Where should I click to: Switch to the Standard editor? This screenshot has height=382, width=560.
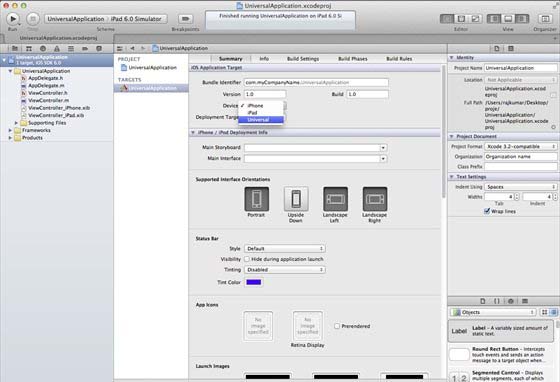pyautogui.click(x=447, y=19)
